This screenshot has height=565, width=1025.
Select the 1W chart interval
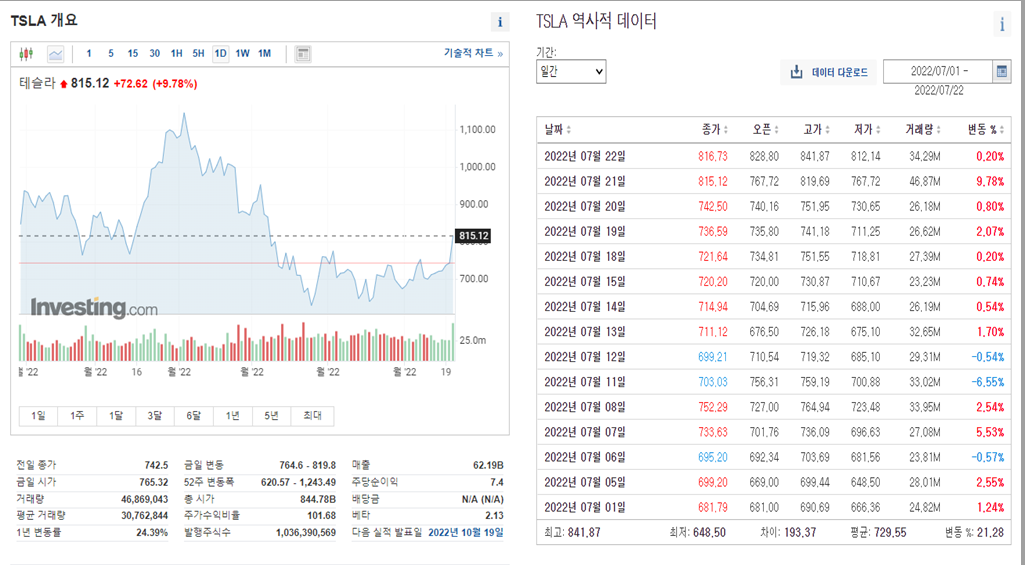pos(243,54)
